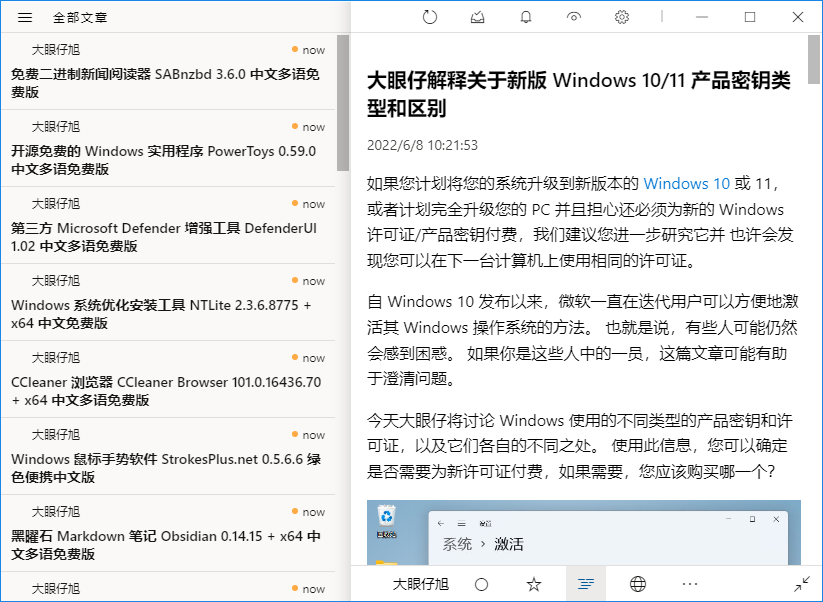Image resolution: width=823 pixels, height=602 pixels.
Task: Star the current article
Action: click(534, 584)
